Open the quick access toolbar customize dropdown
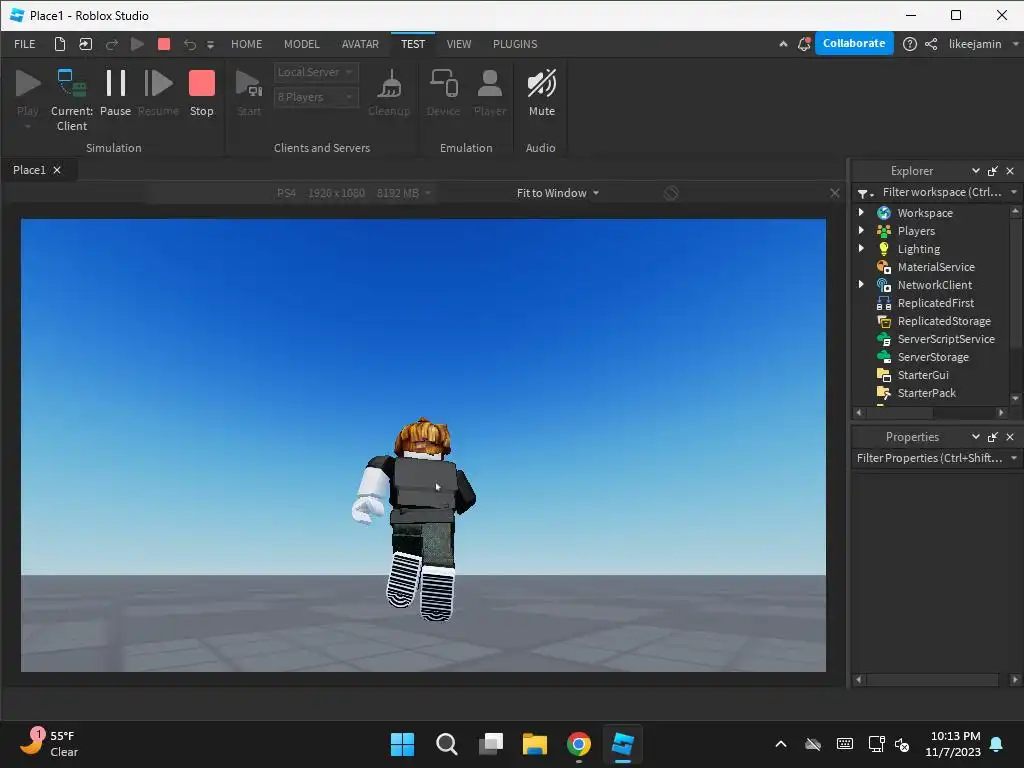1024x768 pixels. 210,44
